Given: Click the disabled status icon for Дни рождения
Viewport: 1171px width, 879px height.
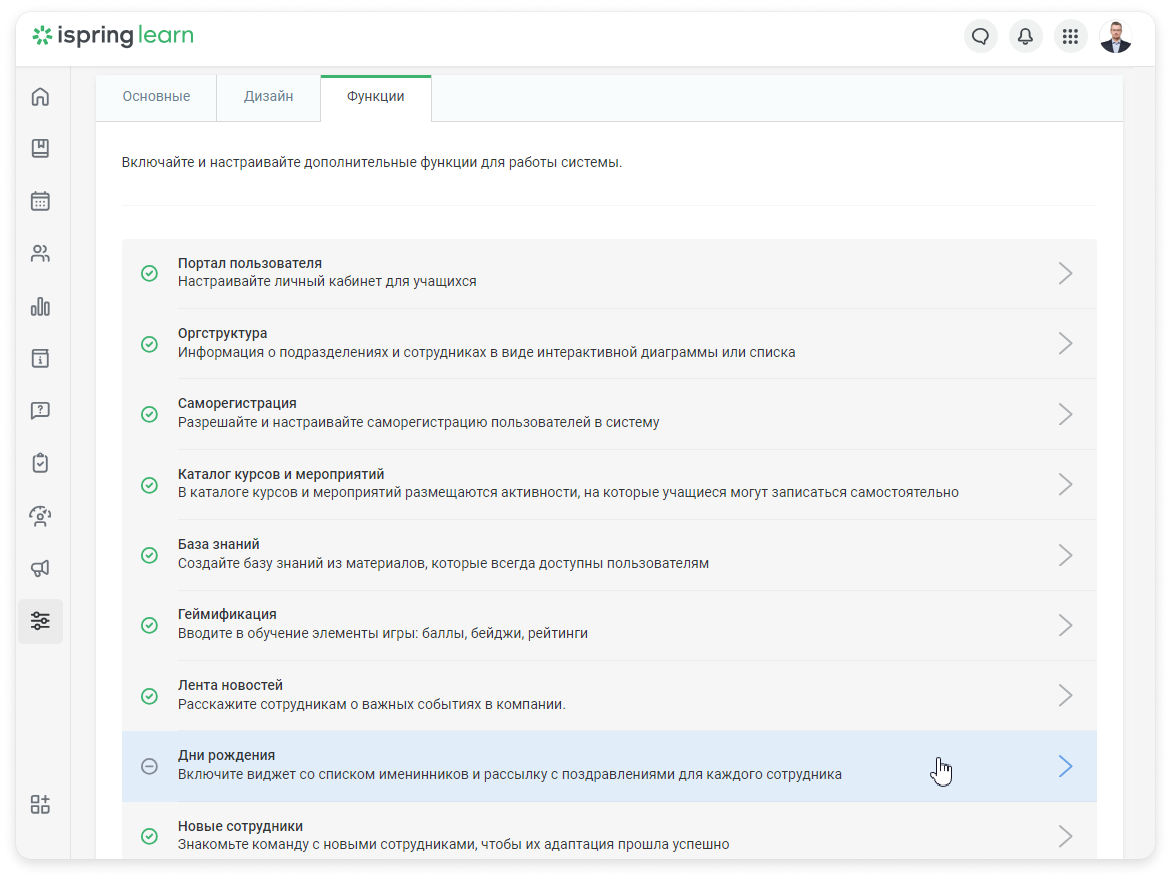Looking at the screenshot, I should pyautogui.click(x=149, y=766).
